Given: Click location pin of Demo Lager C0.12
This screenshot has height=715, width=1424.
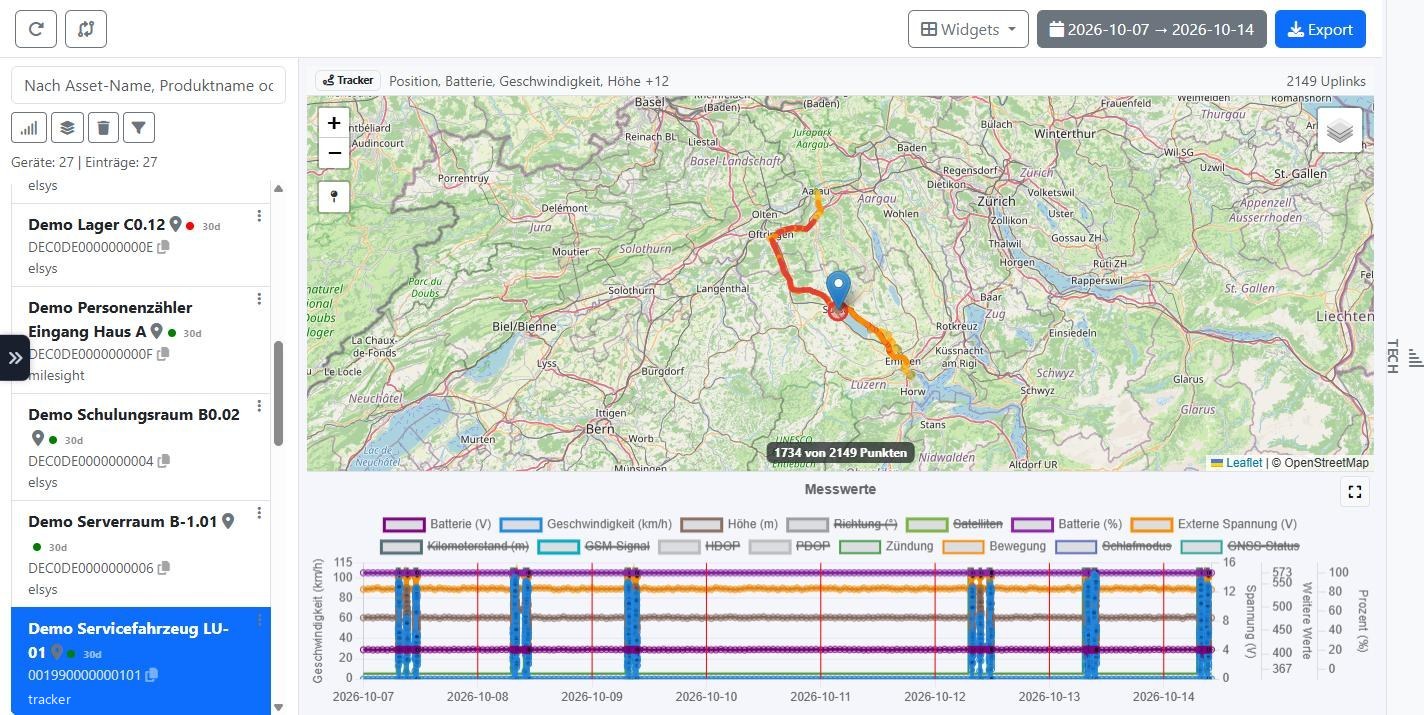Looking at the screenshot, I should 175,224.
